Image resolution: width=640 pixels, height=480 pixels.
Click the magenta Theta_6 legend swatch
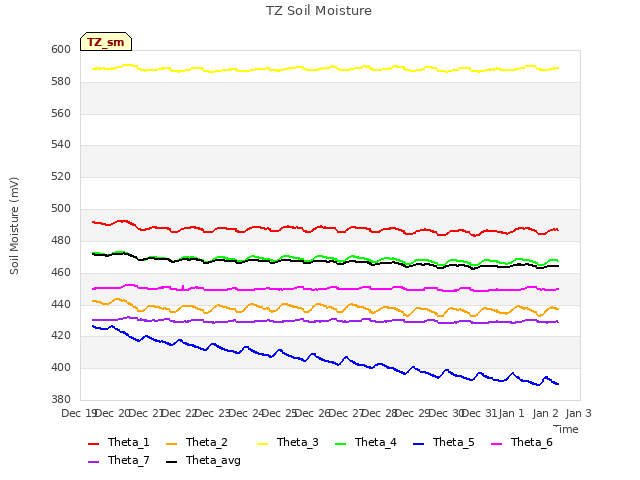tap(496, 444)
